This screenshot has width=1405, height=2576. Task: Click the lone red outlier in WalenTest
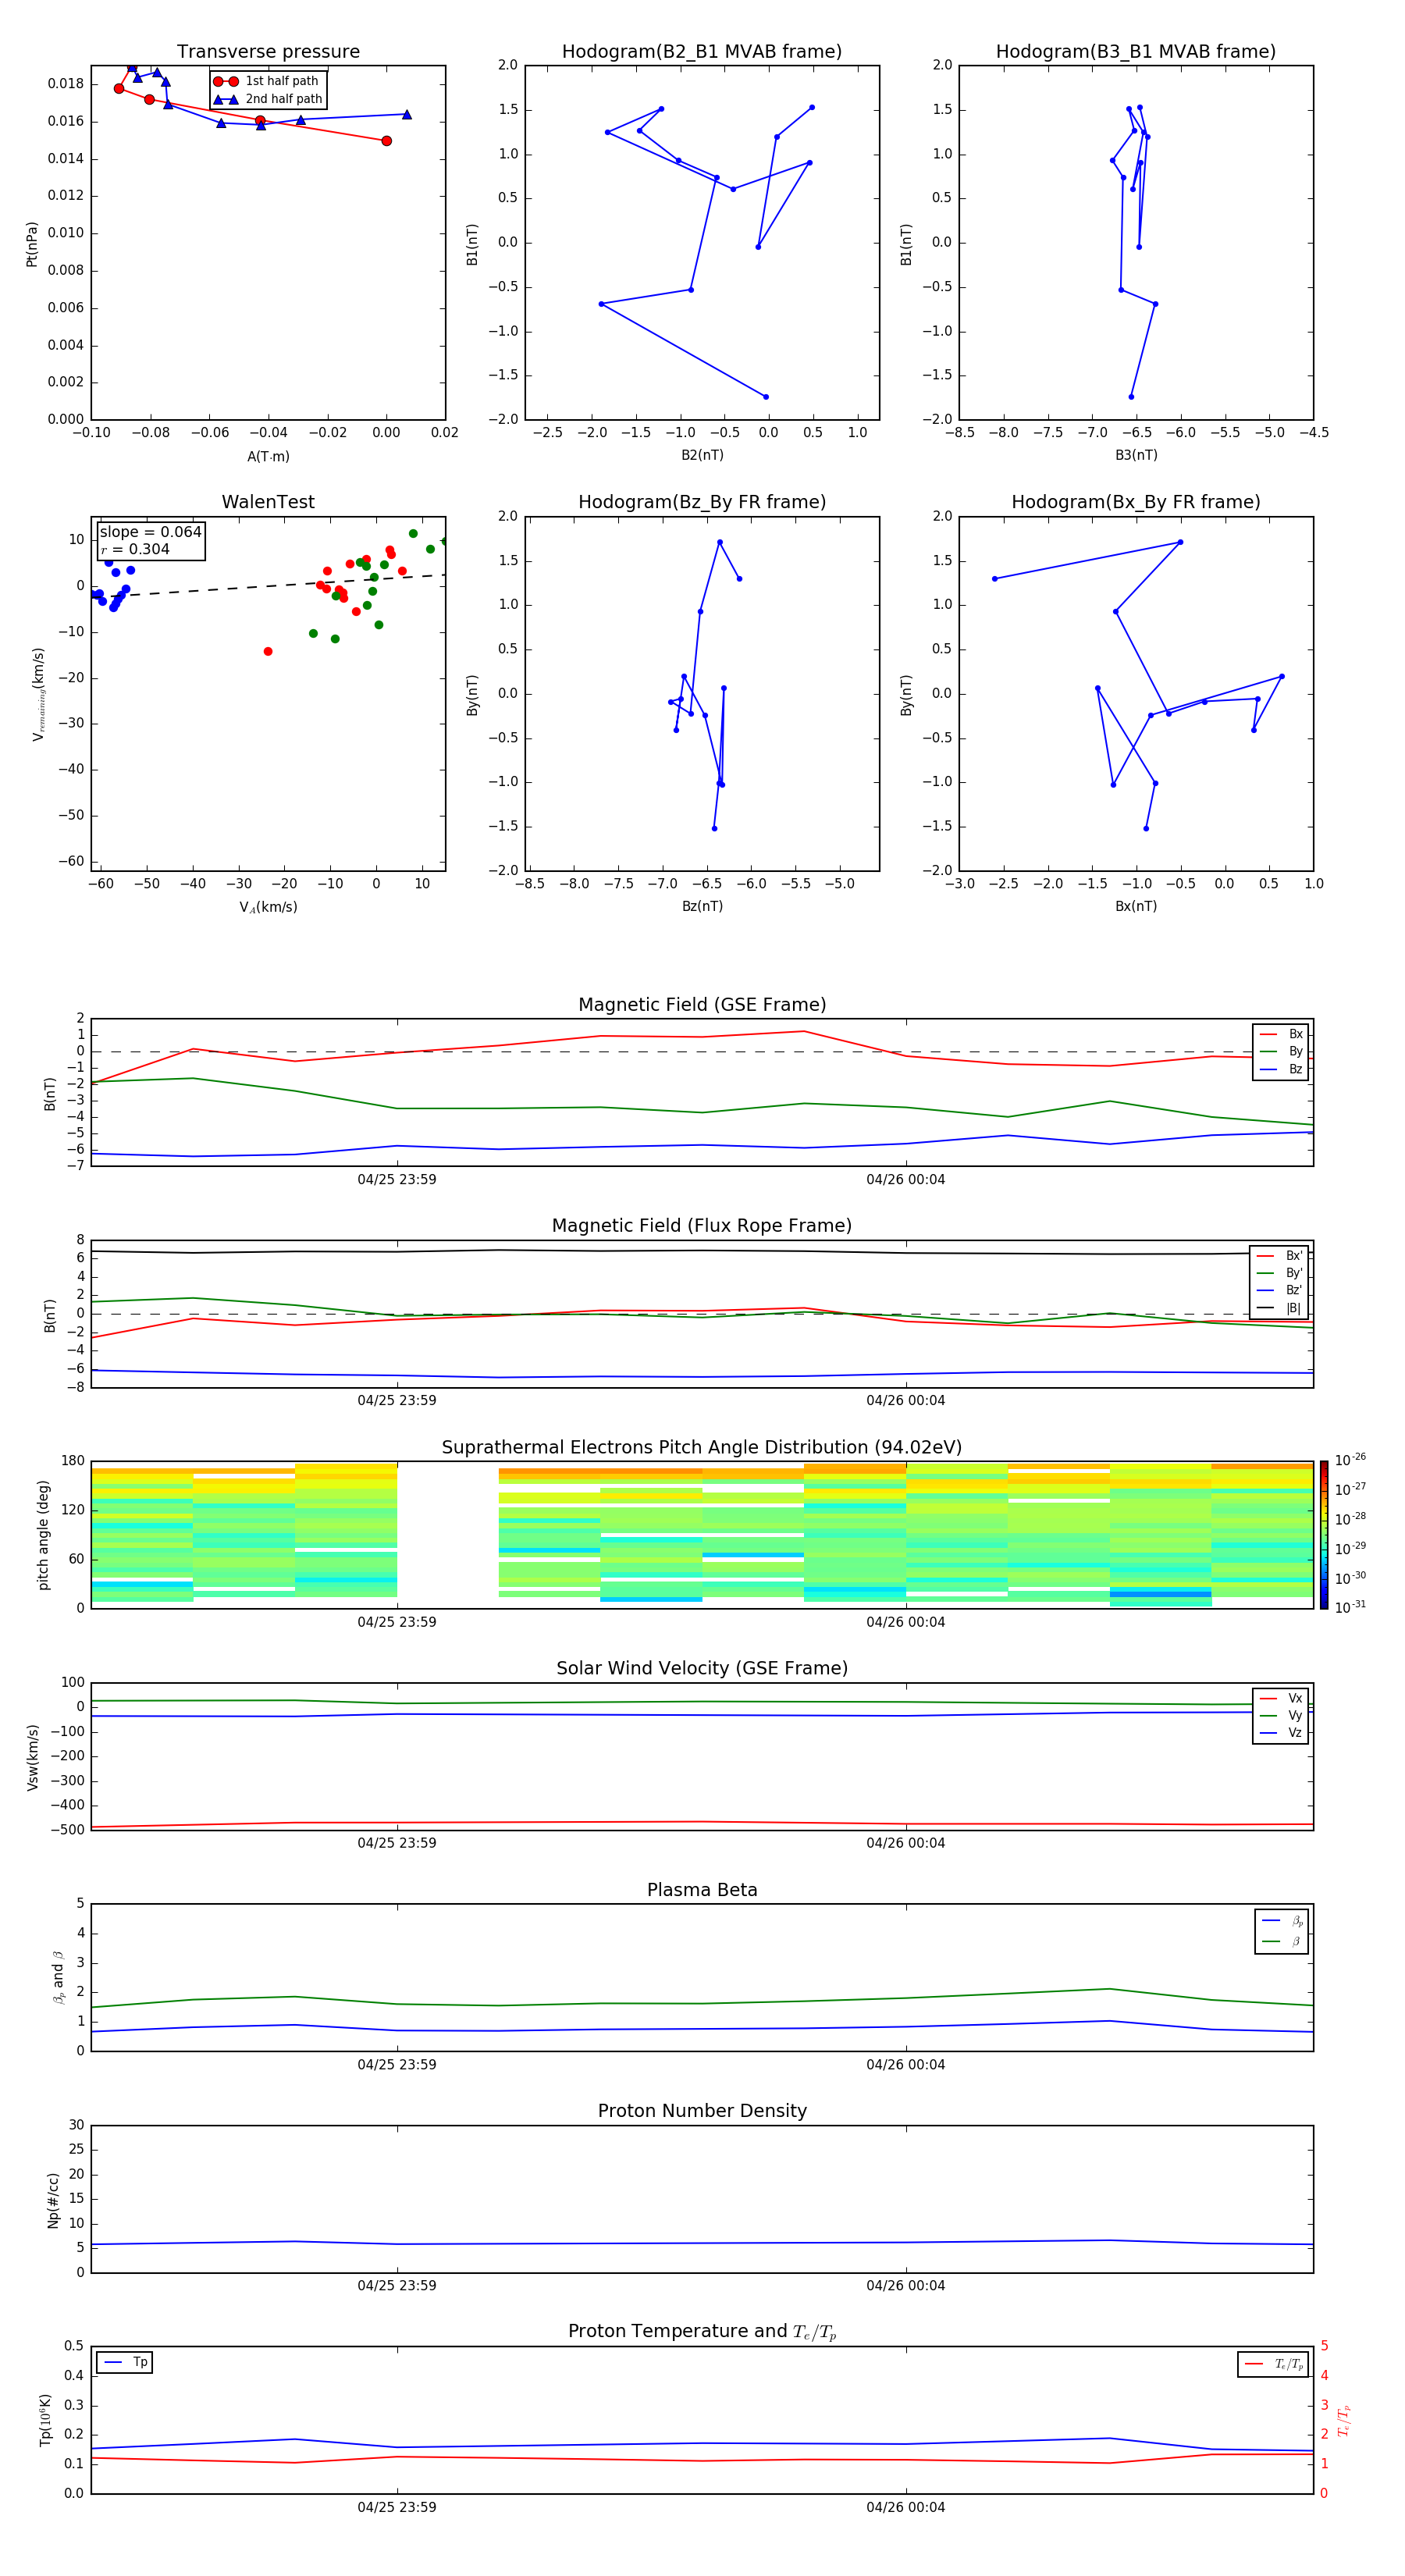(x=268, y=651)
